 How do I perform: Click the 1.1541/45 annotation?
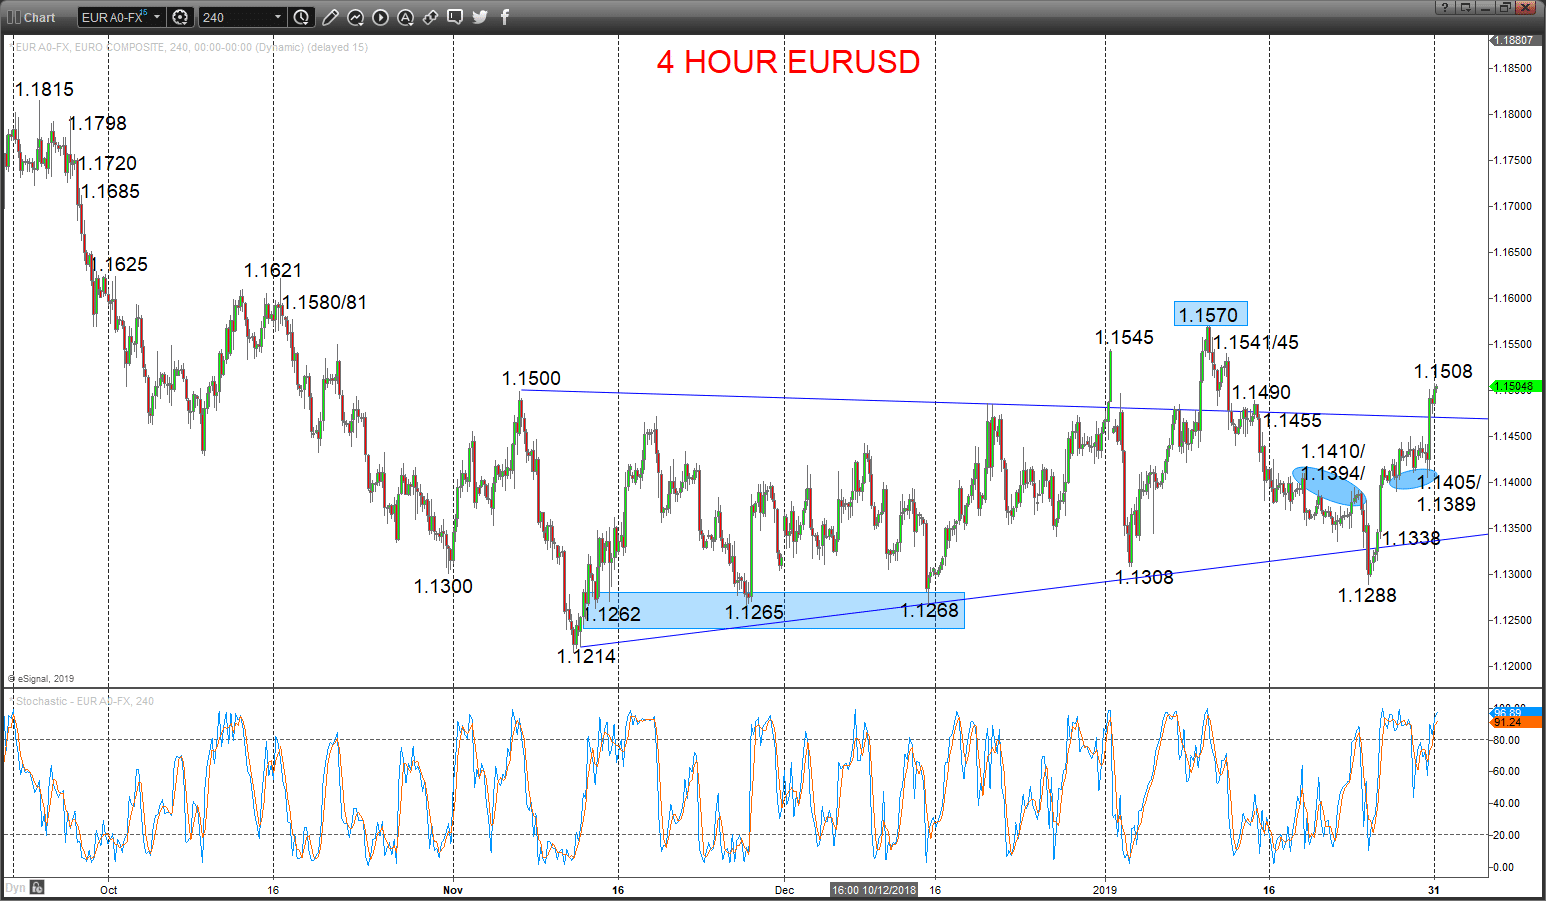(x=1256, y=342)
